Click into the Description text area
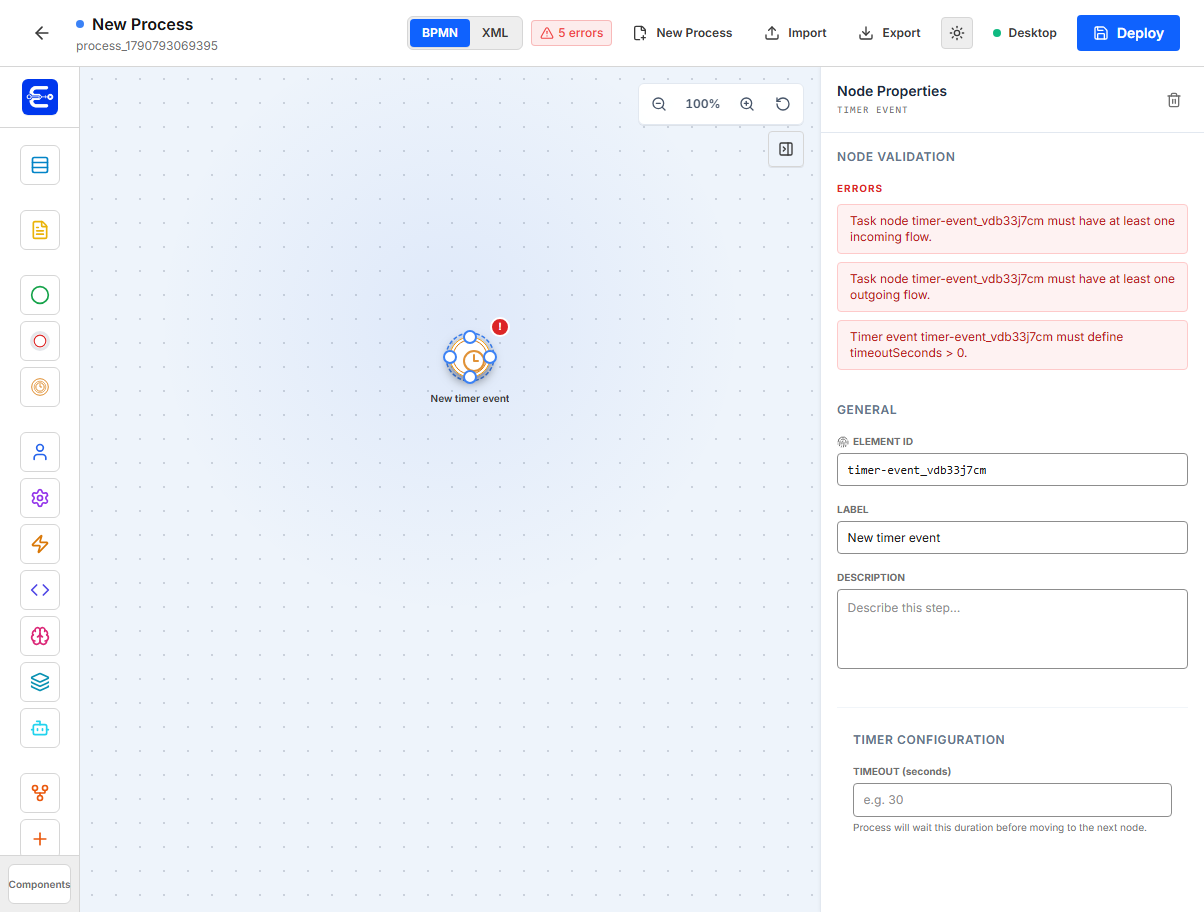The width and height of the screenshot is (1204, 912). (x=1012, y=629)
